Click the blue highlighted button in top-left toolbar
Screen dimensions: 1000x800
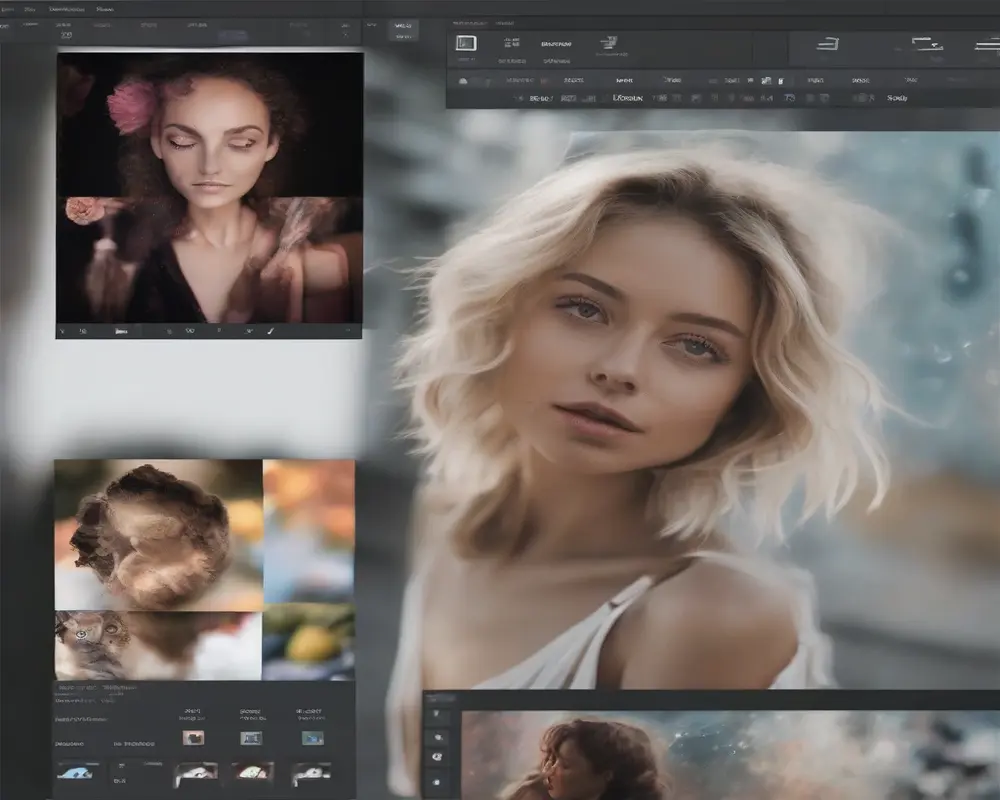click(x=233, y=35)
